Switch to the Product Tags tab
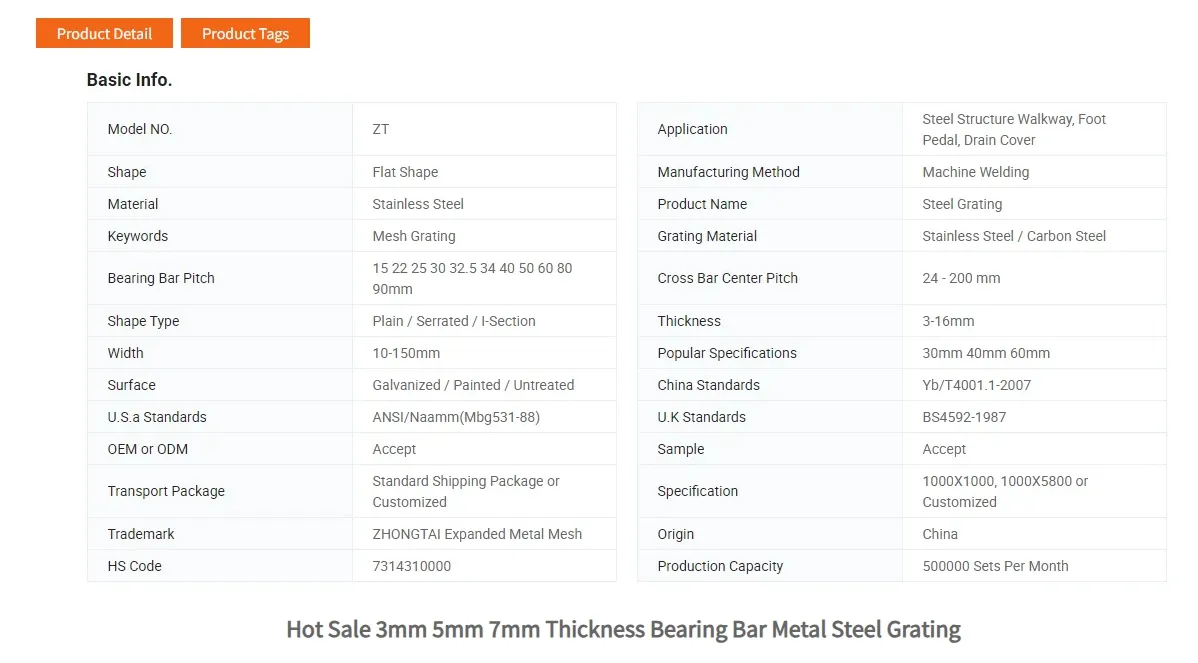 (x=245, y=33)
